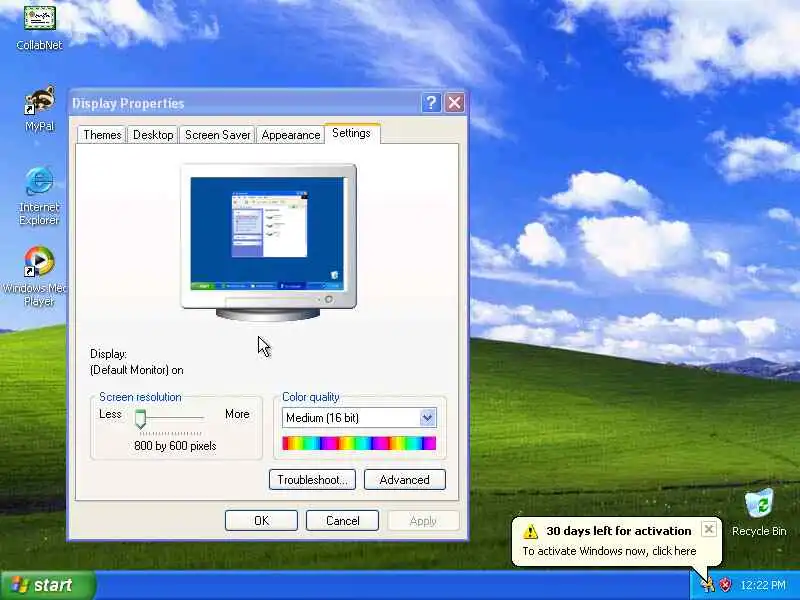Dismiss the activation balloon tip
This screenshot has width=800, height=600.
point(709,530)
